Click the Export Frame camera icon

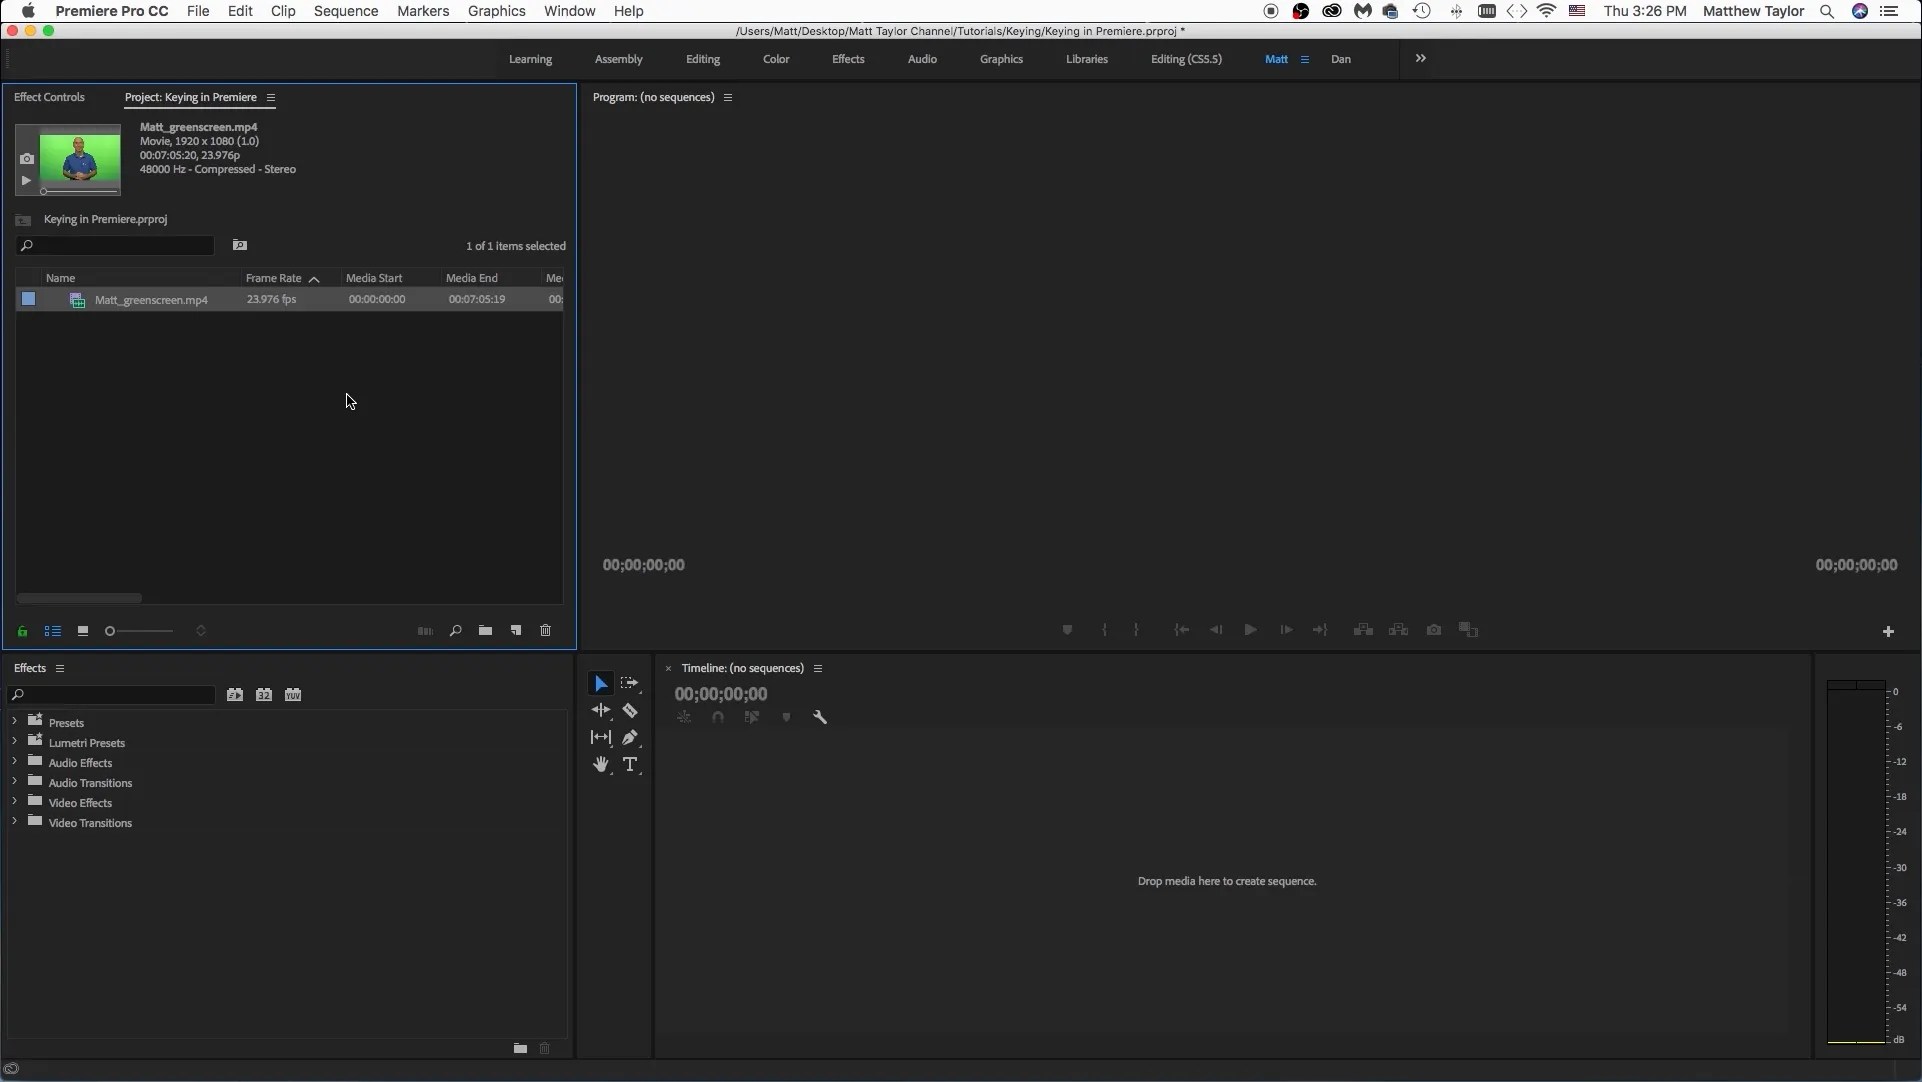[x=1434, y=630]
